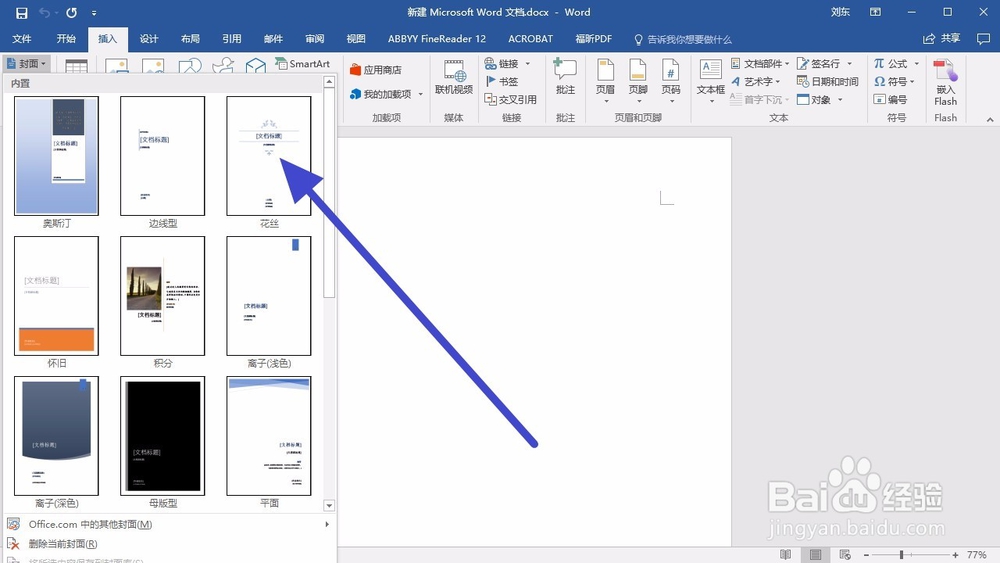1000x563 pixels.
Task: Open Office.com 中的其他封面 submenu
Action: [169, 524]
